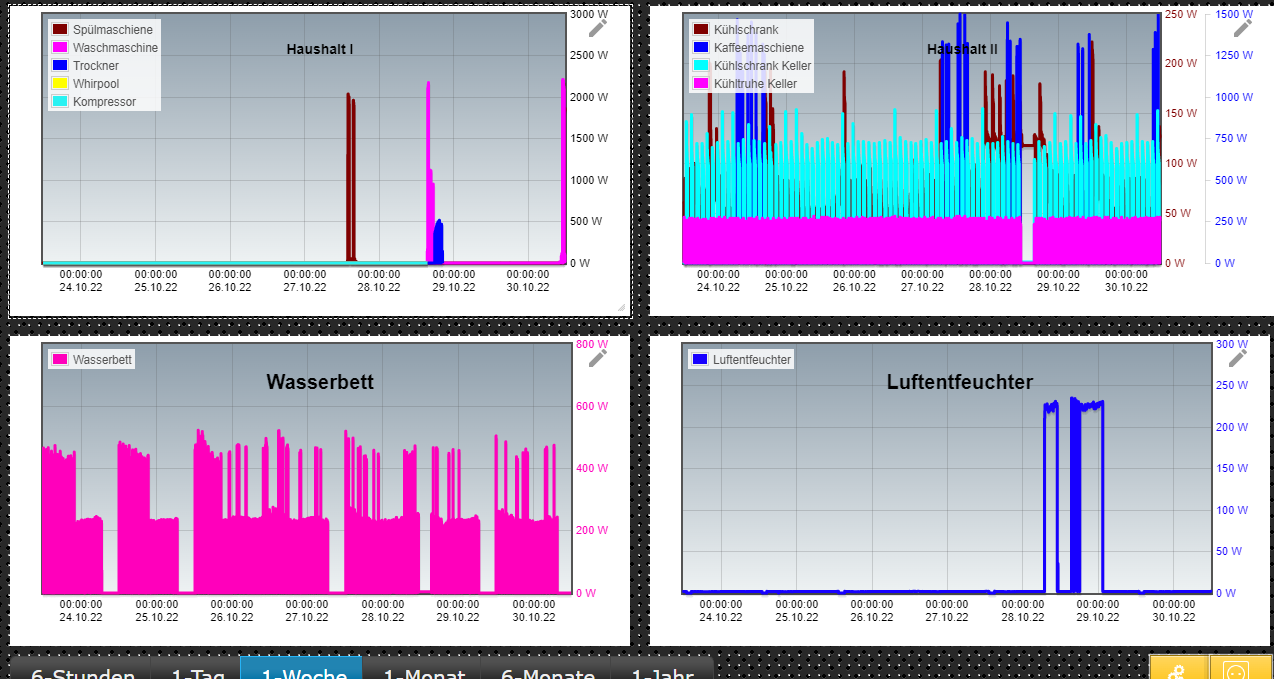Select the 1-Woche time range tab

(x=301, y=668)
